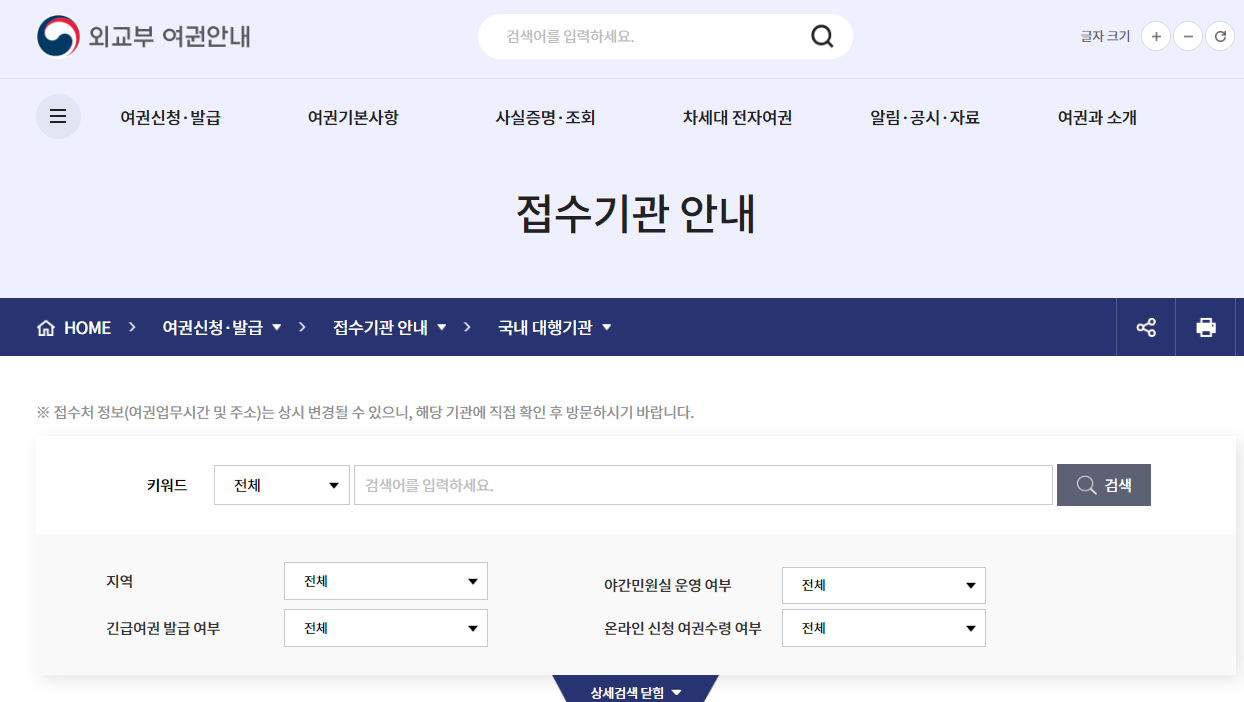Open the hamburger navigation menu
1244x702 pixels.
(58, 116)
